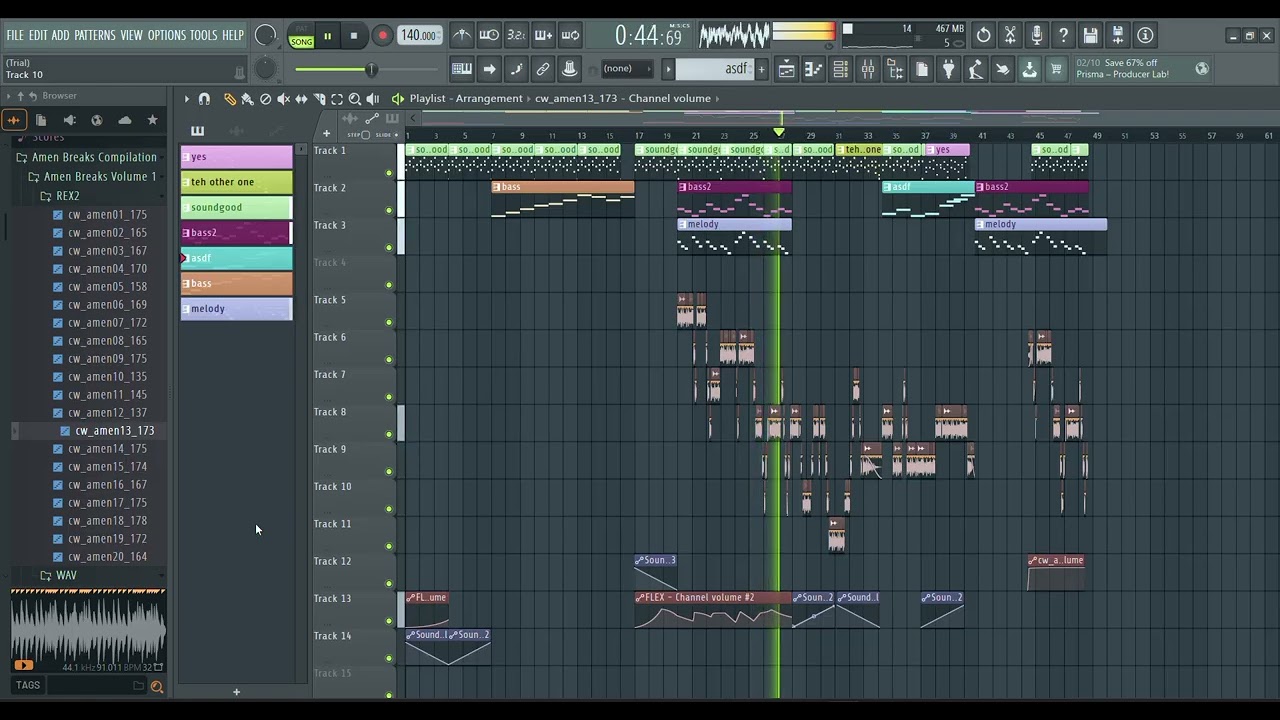
Task: Mute Track 12 using its green LED
Action: coord(389,583)
